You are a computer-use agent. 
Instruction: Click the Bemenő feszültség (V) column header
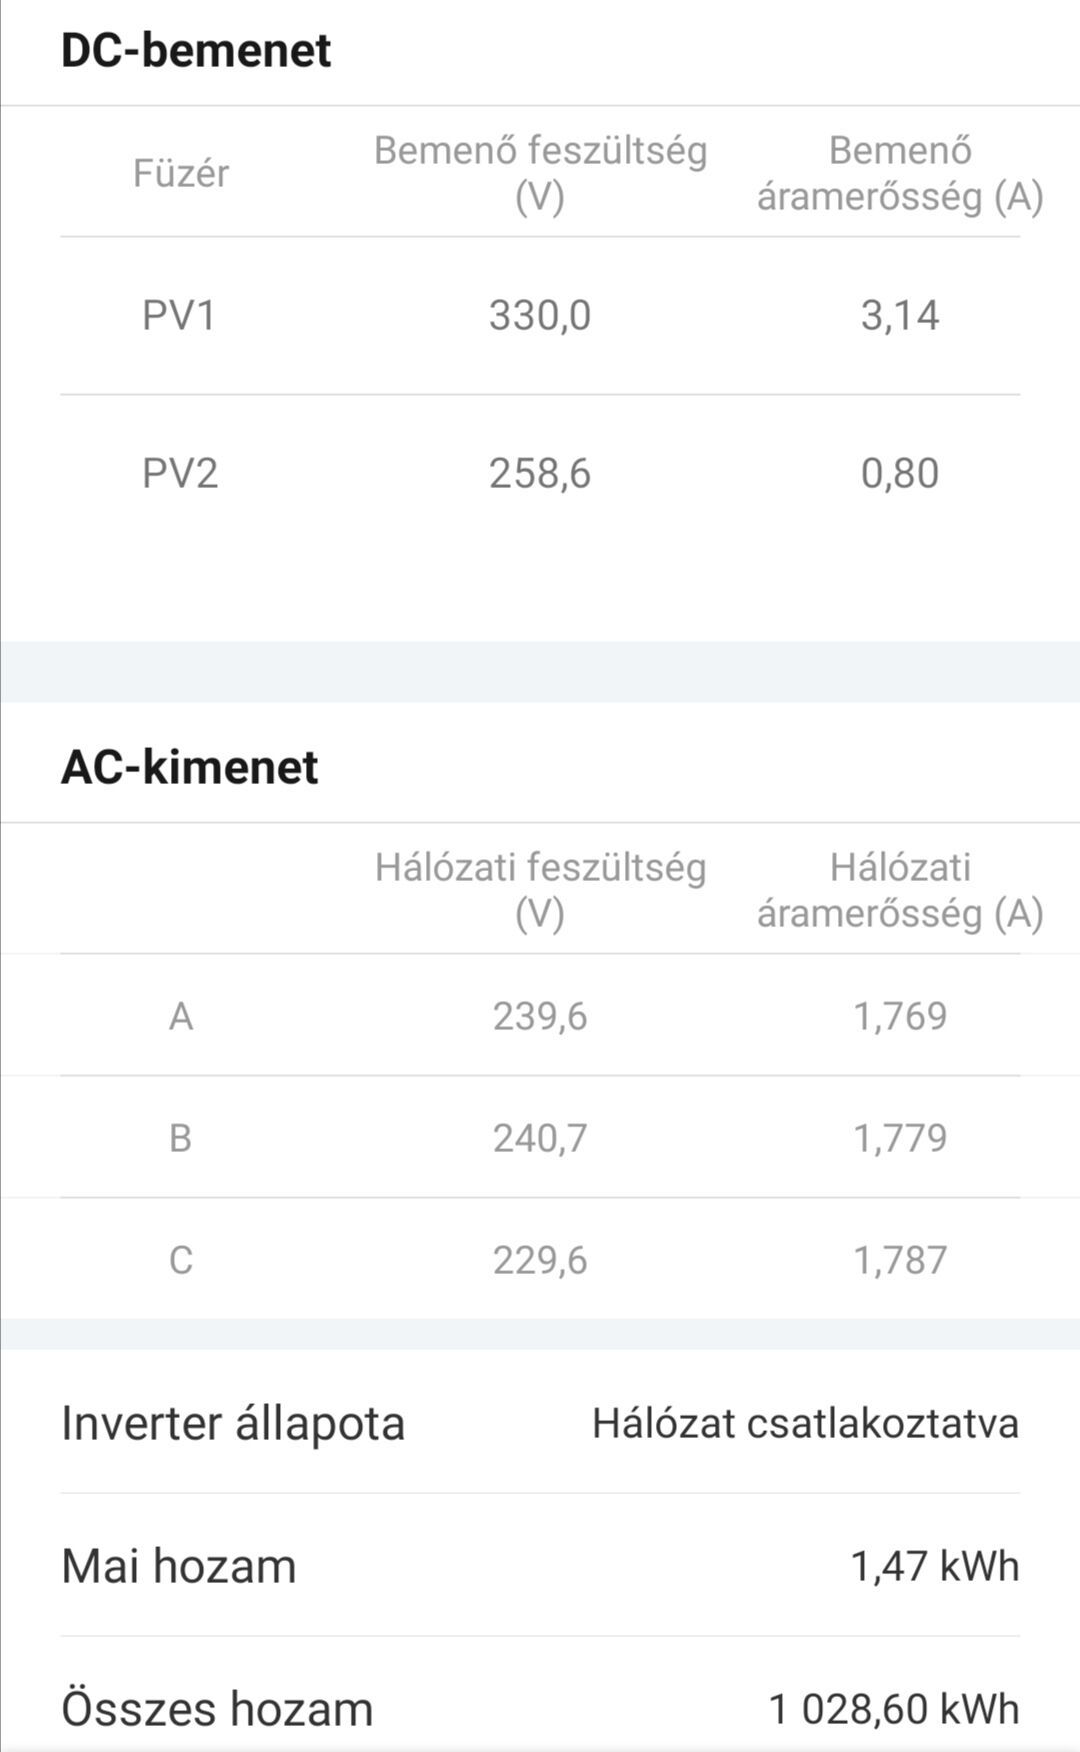540,173
